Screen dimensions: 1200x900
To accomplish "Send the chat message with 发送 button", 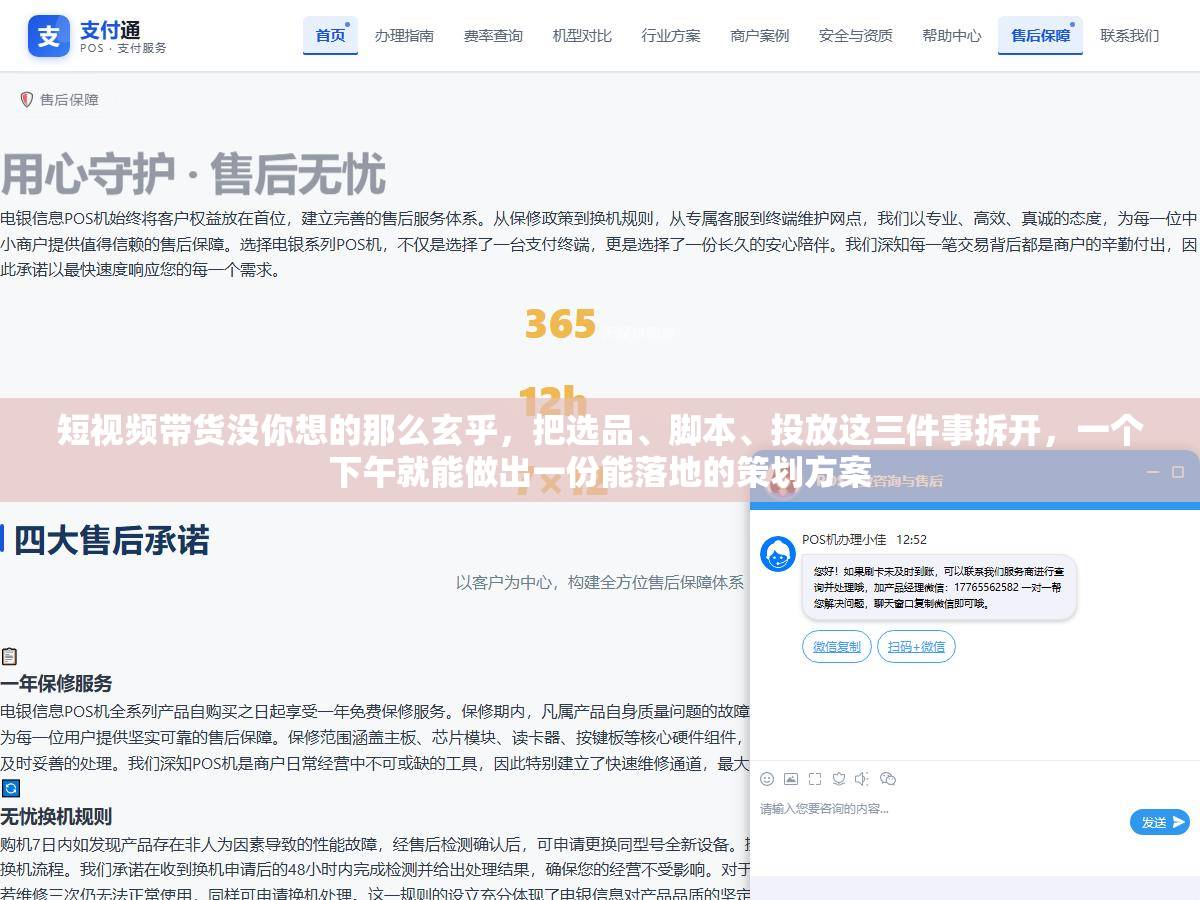I will click(x=1160, y=822).
